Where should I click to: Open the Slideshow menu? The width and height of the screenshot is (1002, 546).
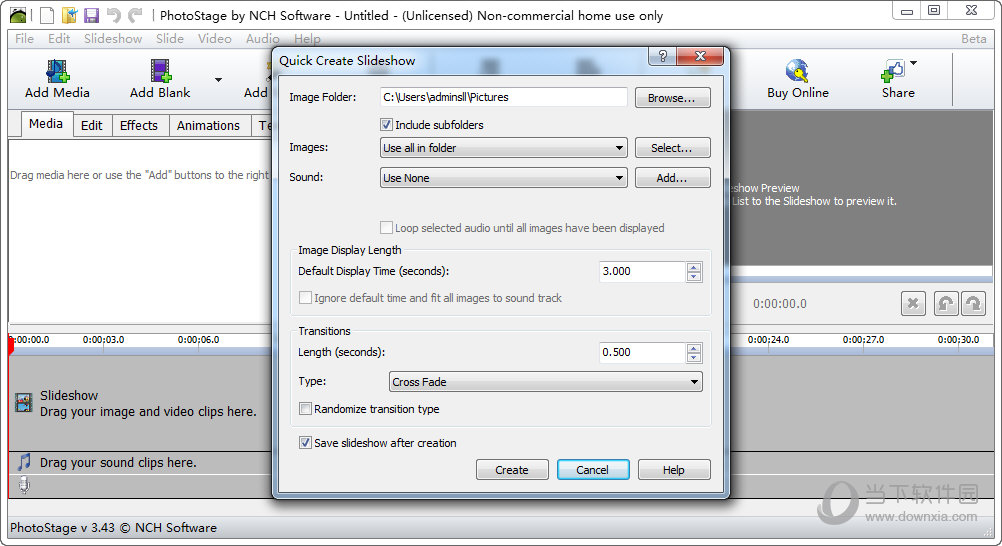click(113, 38)
